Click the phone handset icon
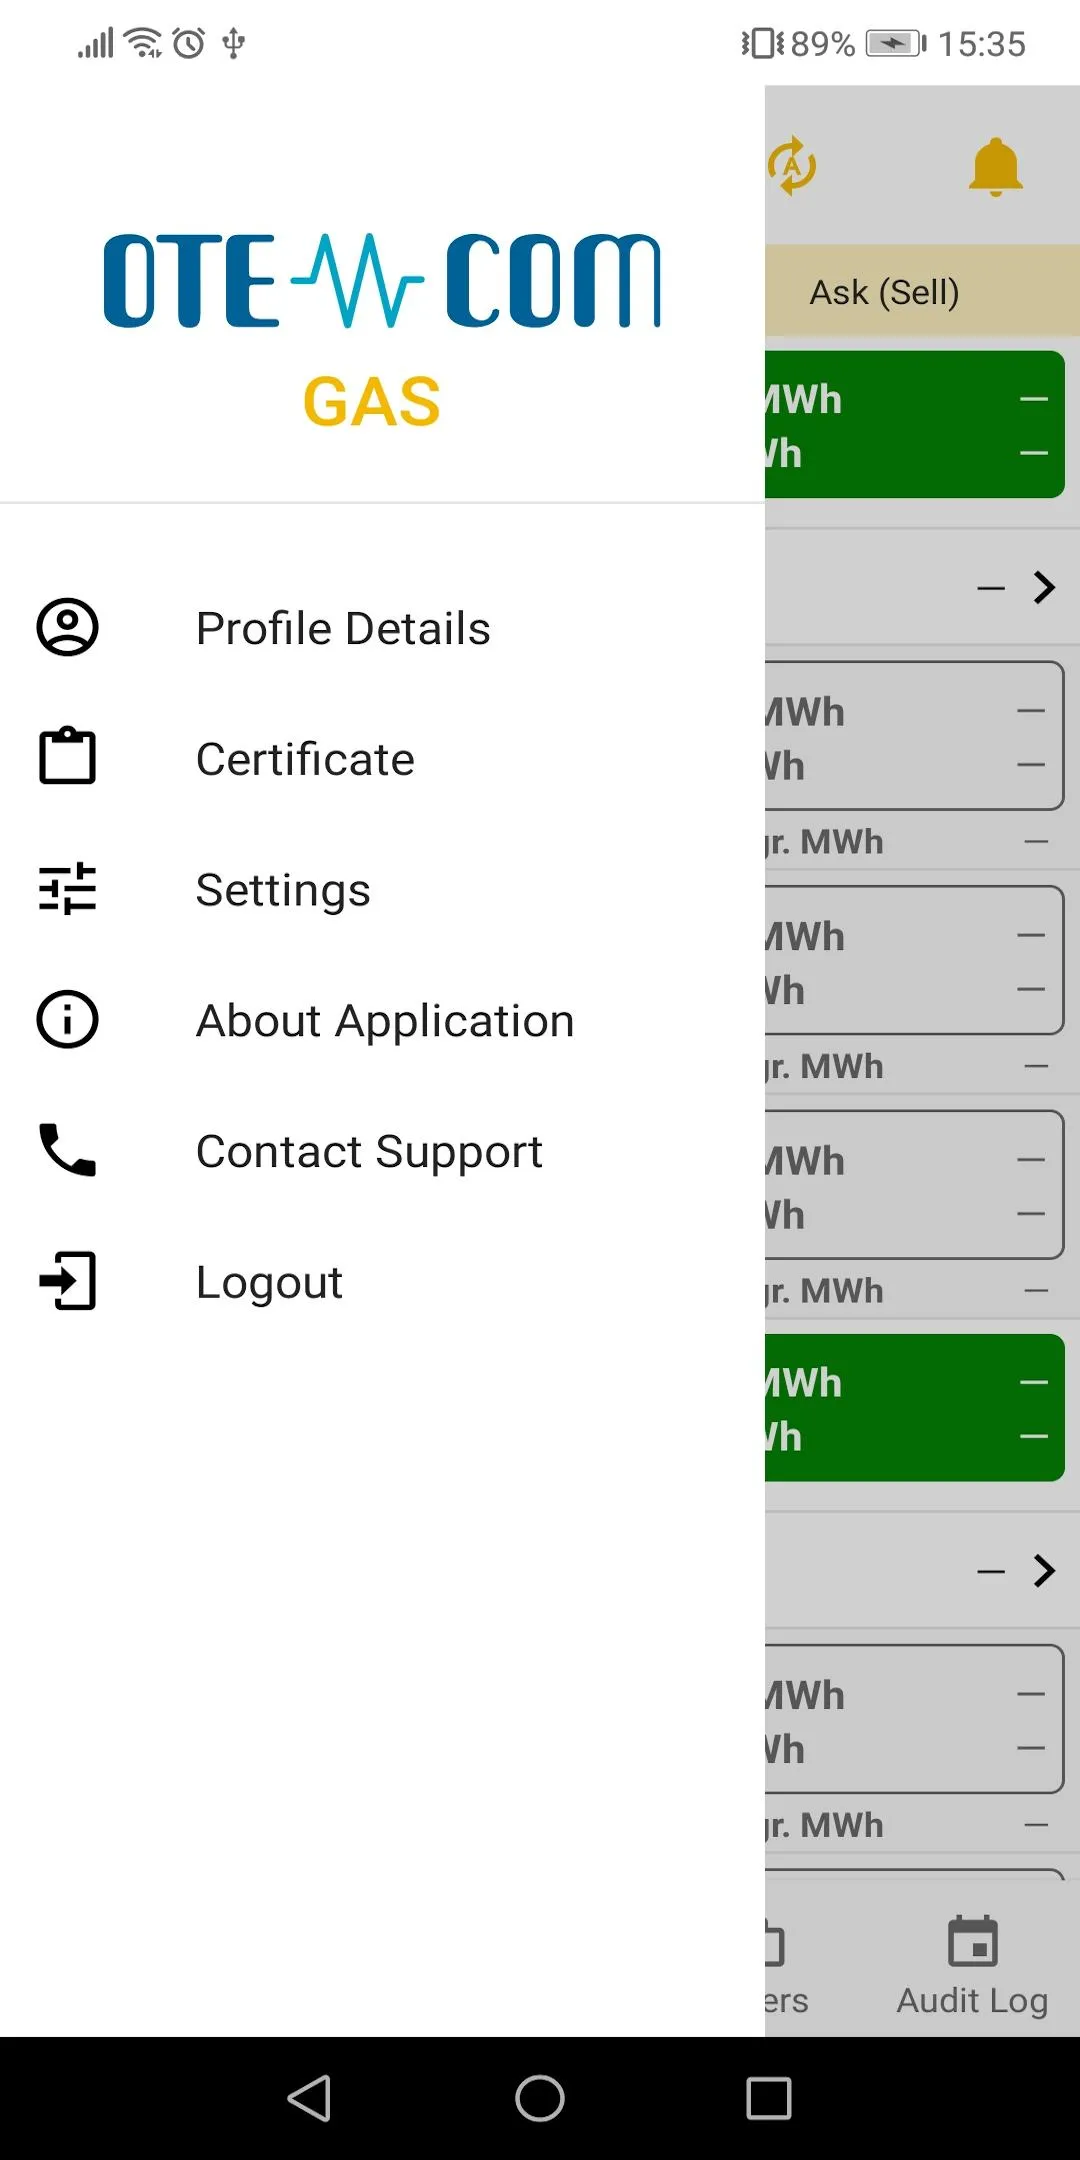Viewport: 1080px width, 2160px height. 67,1150
